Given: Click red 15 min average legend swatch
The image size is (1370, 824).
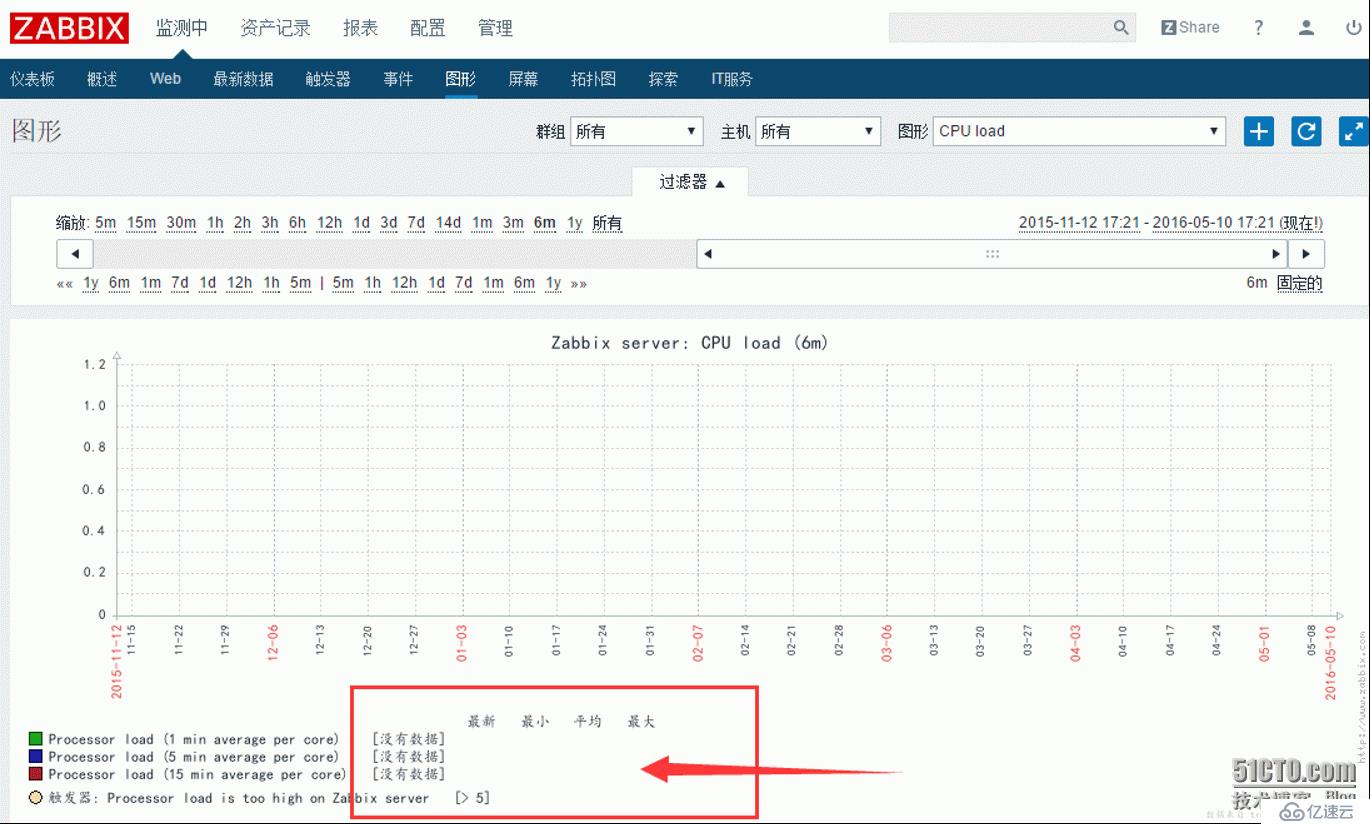Looking at the screenshot, I should point(36,774).
